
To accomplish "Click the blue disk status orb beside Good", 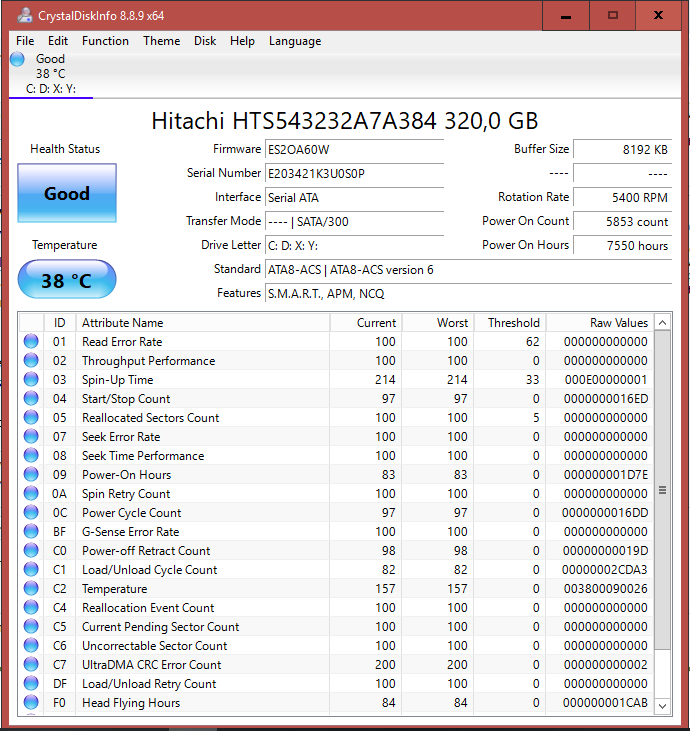I will tap(17, 59).
